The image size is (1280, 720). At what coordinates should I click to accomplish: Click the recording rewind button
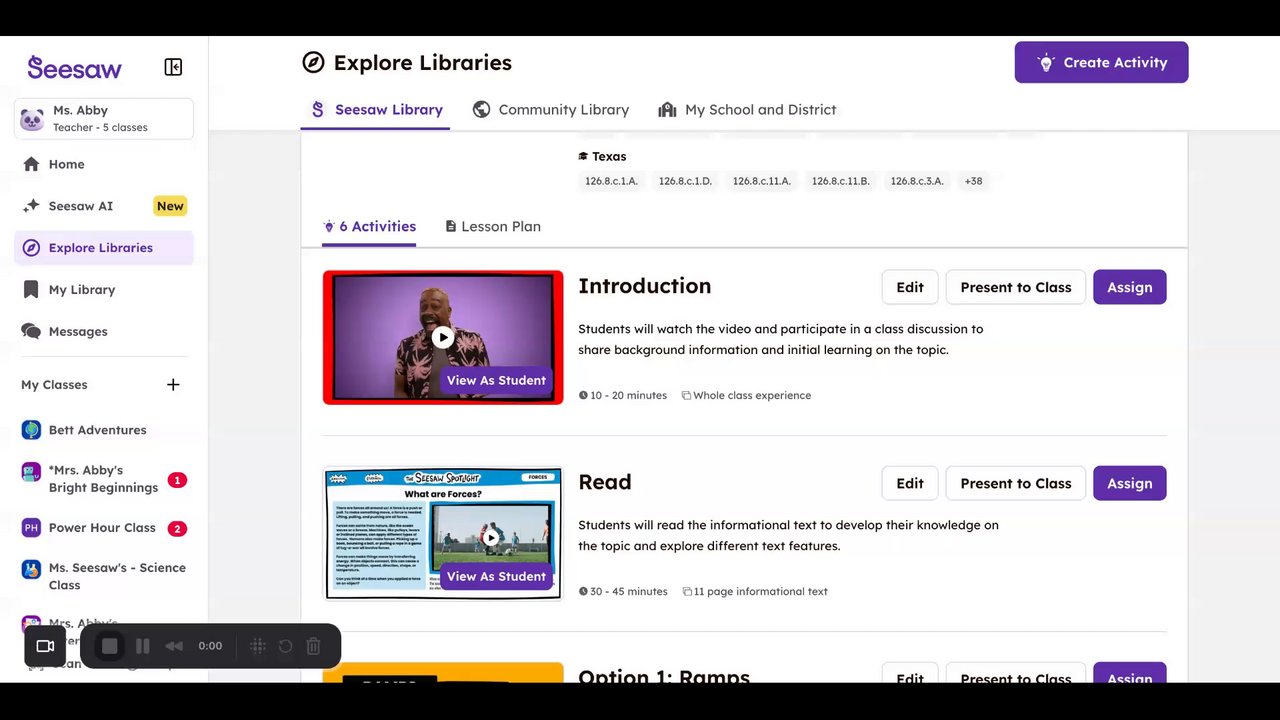(174, 646)
